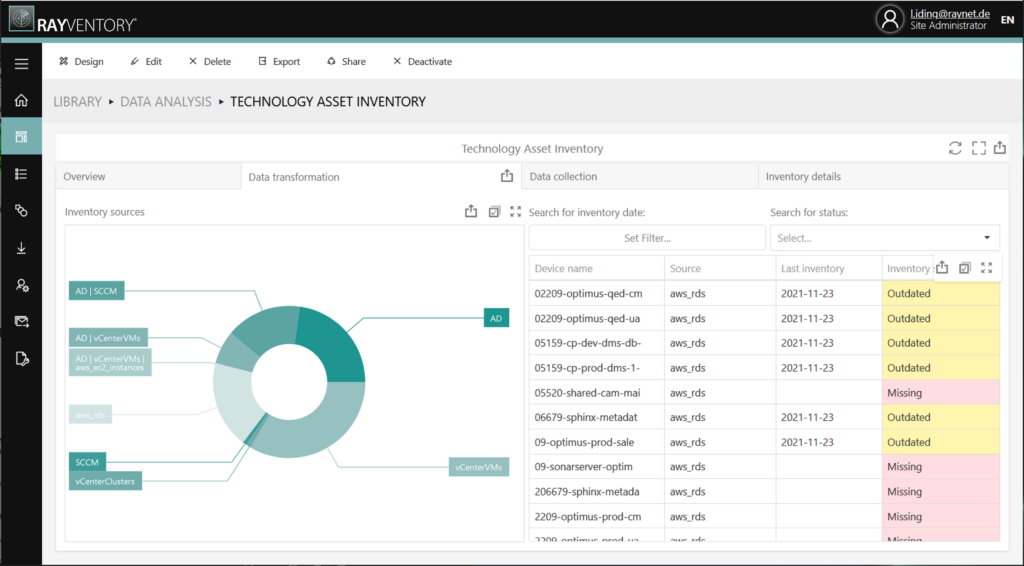Open the hamburger menu in sidebar

pyautogui.click(x=22, y=63)
